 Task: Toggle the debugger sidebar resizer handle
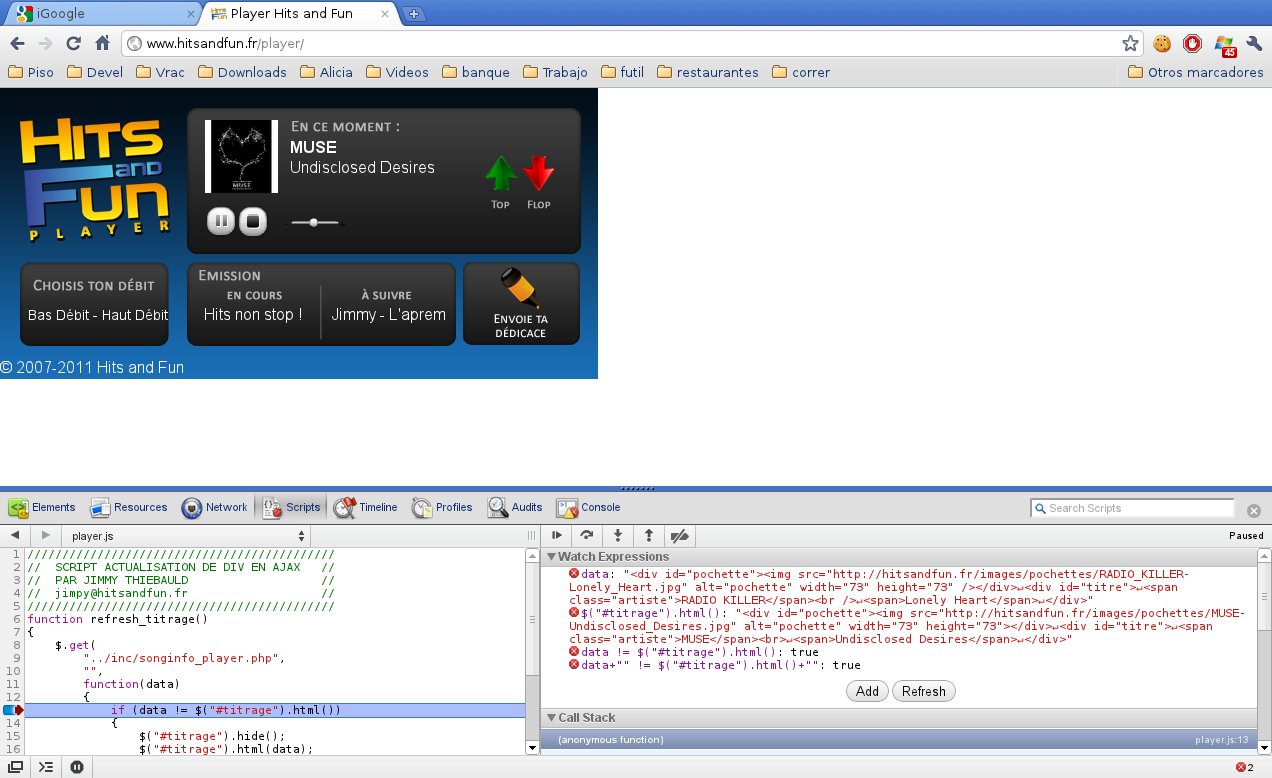pyautogui.click(x=532, y=536)
